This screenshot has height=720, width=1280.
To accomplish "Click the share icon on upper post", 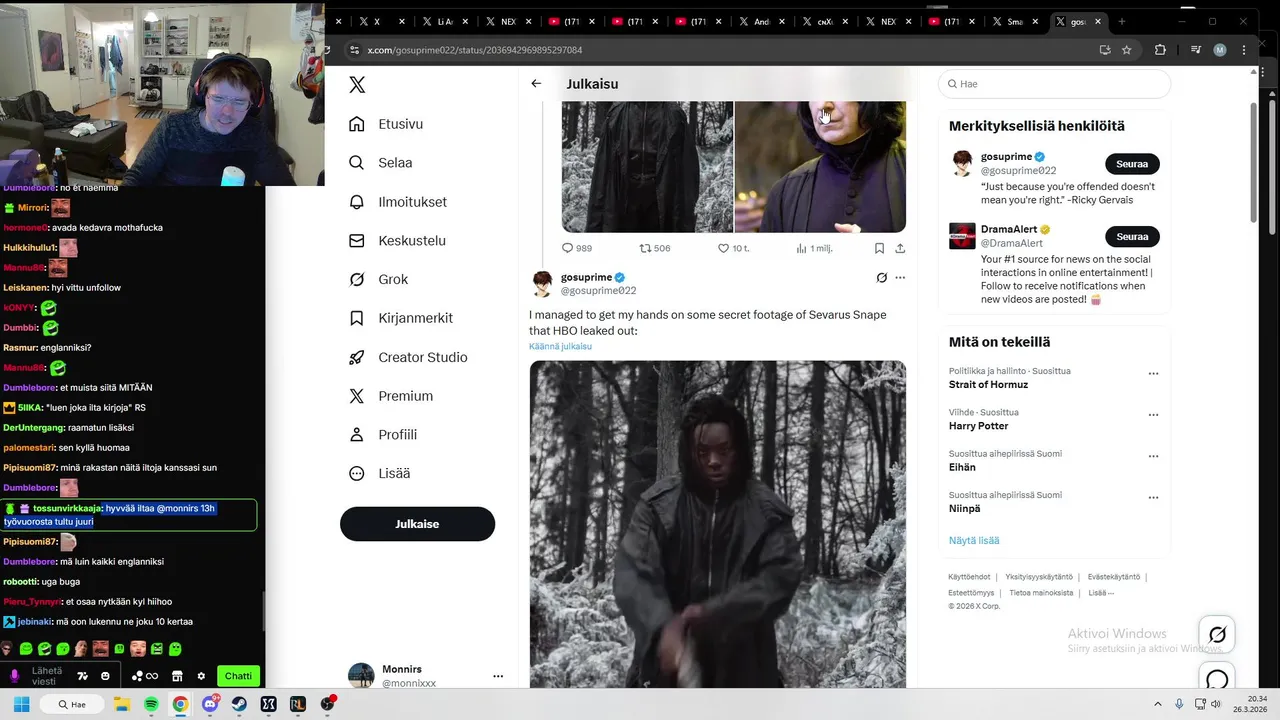I will point(900,248).
